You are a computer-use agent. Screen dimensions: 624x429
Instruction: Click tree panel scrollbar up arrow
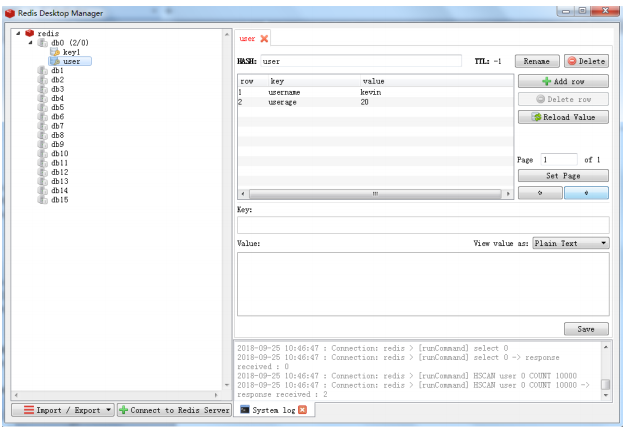click(x=227, y=34)
